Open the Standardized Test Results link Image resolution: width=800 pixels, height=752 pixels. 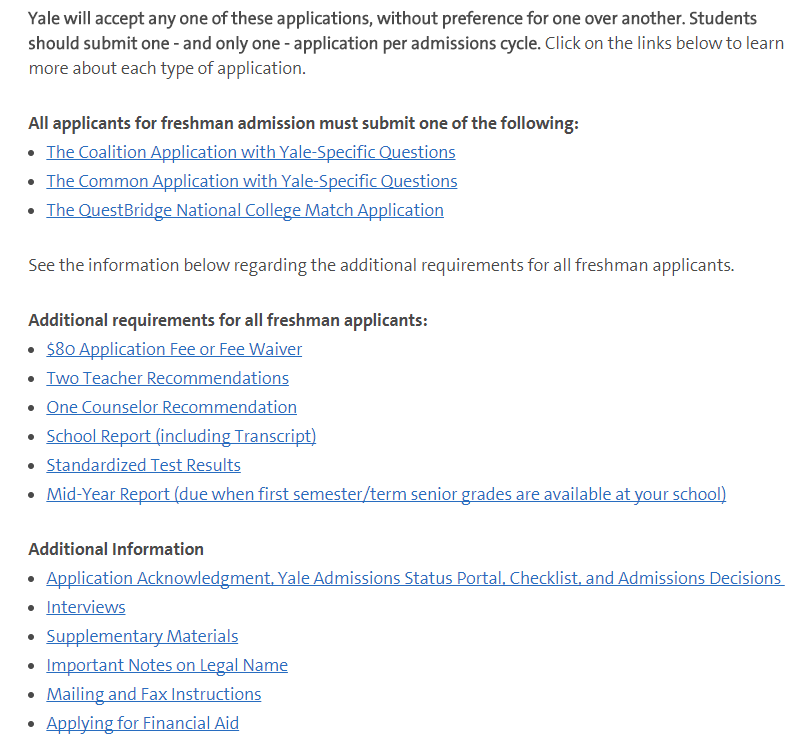pos(143,466)
